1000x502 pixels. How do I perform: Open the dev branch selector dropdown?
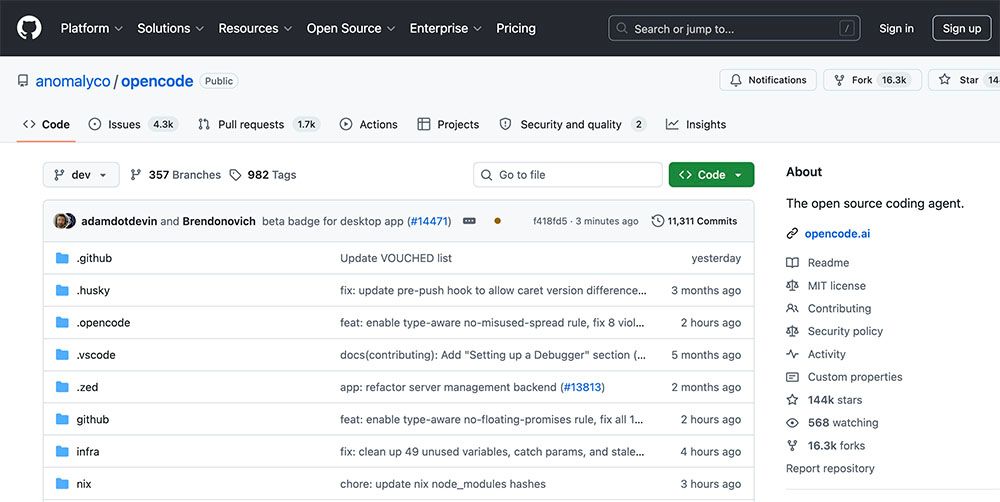81,175
